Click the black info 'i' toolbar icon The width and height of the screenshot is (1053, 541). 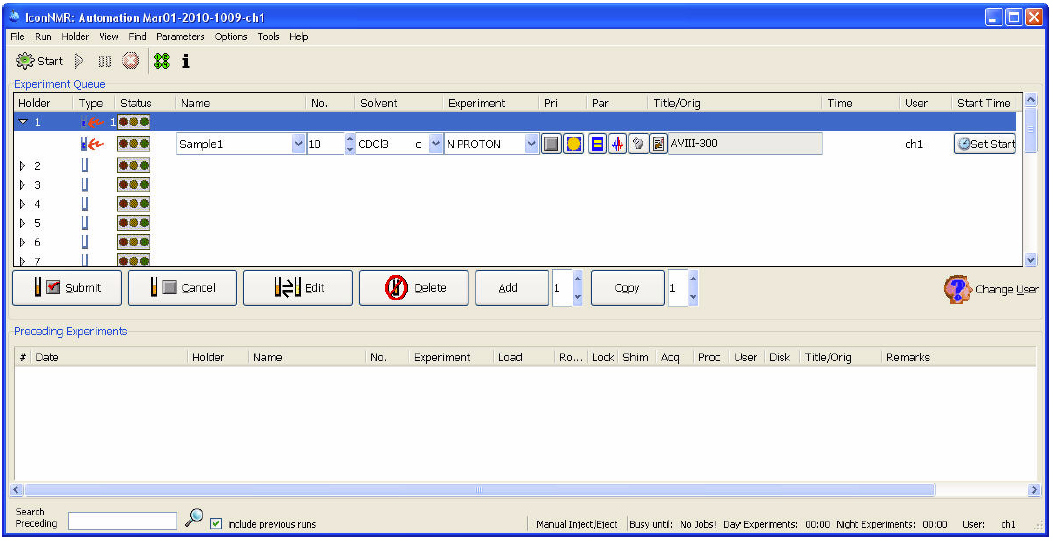coord(186,61)
